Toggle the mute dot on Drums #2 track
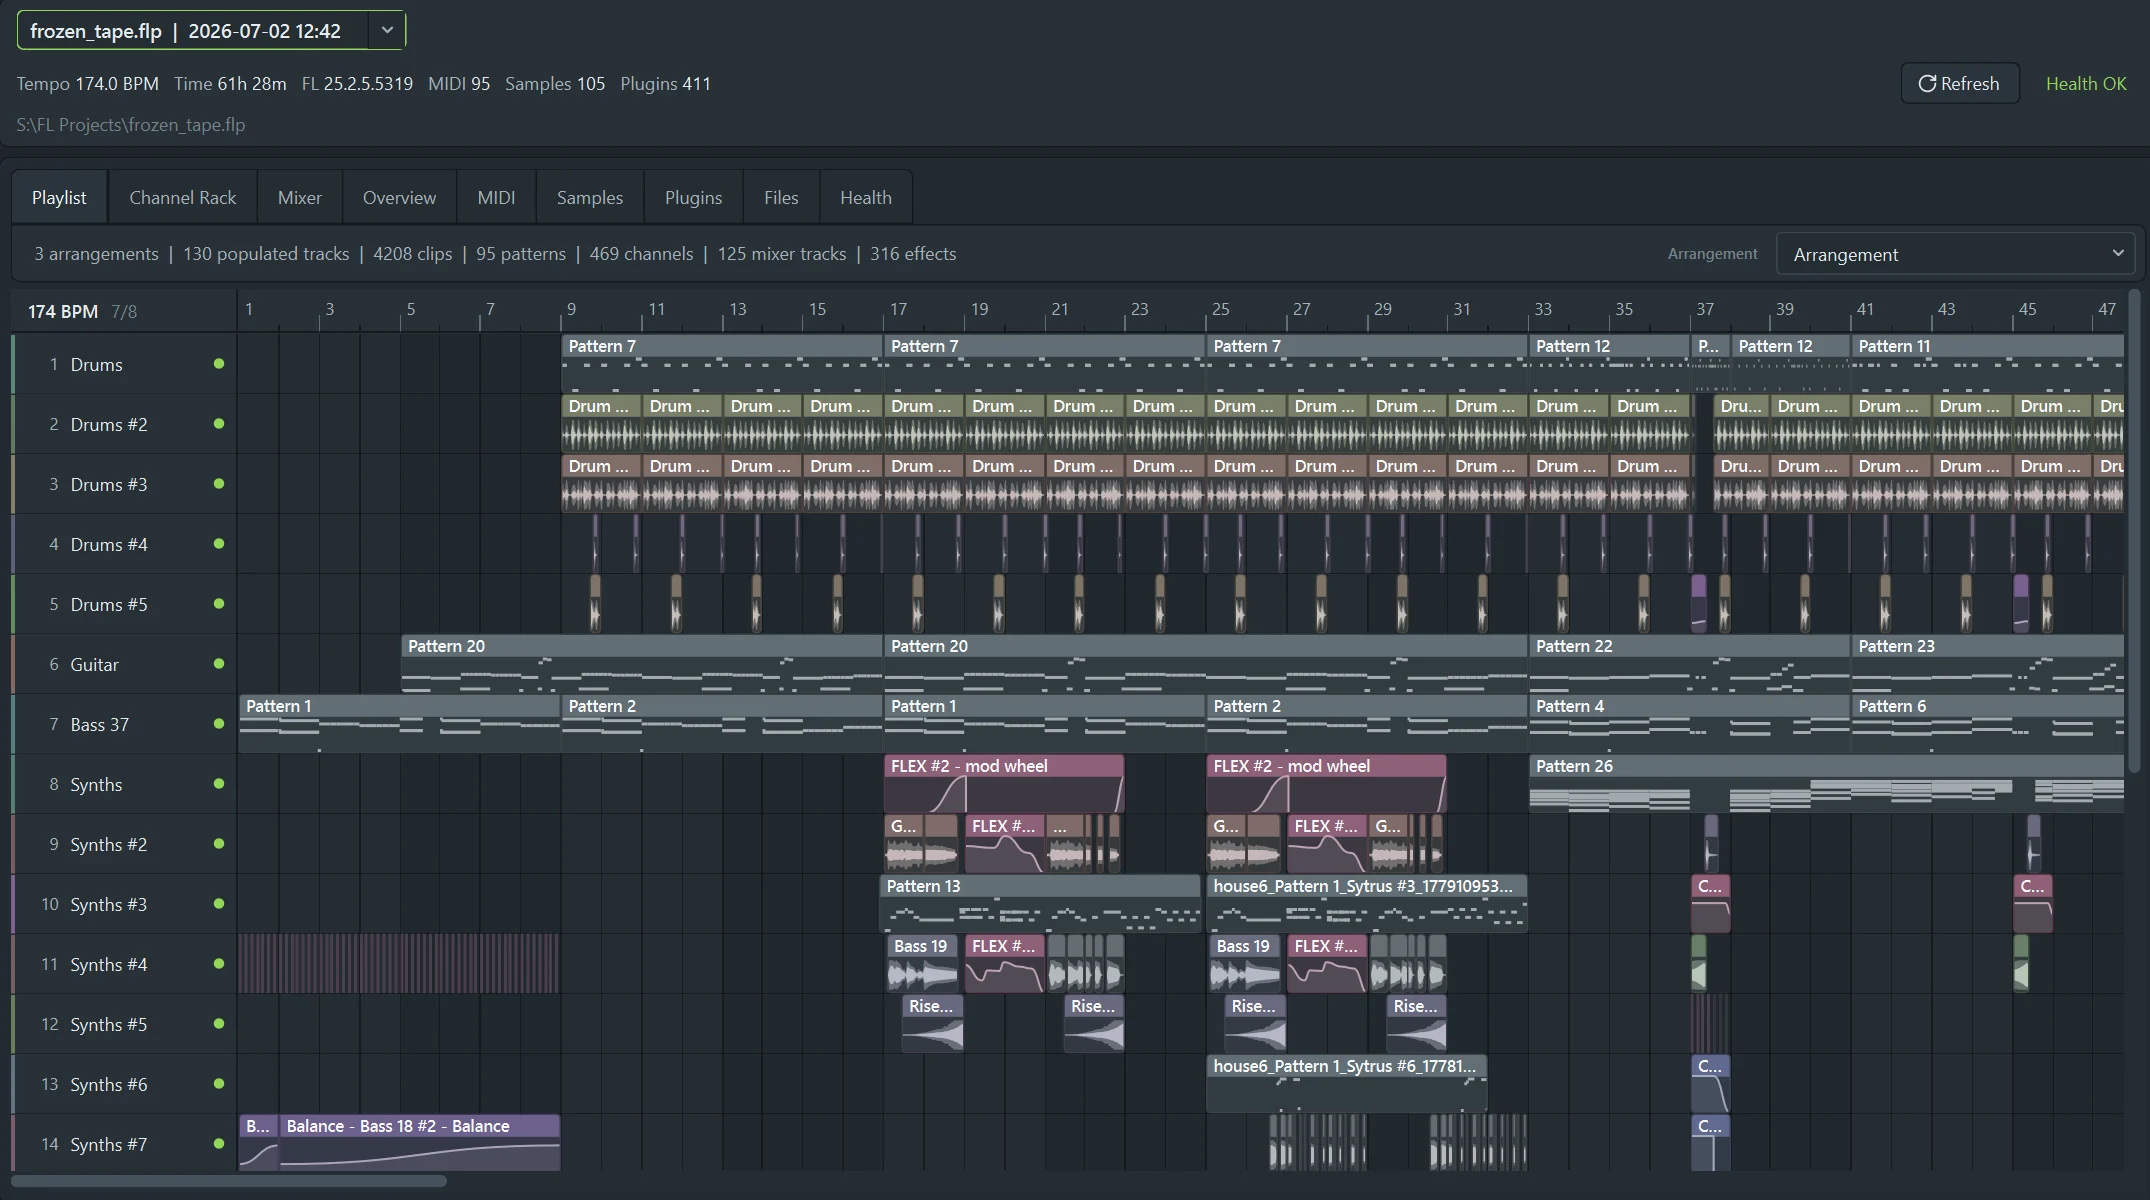 (x=219, y=424)
